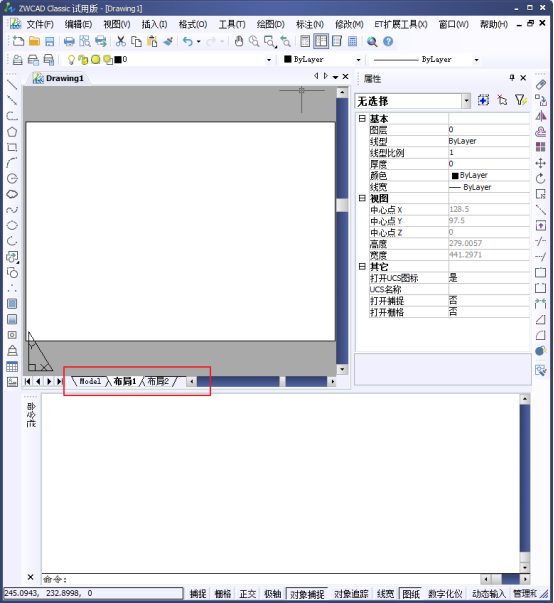Toggle 正交 ortho mode in status bar

pyautogui.click(x=248, y=594)
